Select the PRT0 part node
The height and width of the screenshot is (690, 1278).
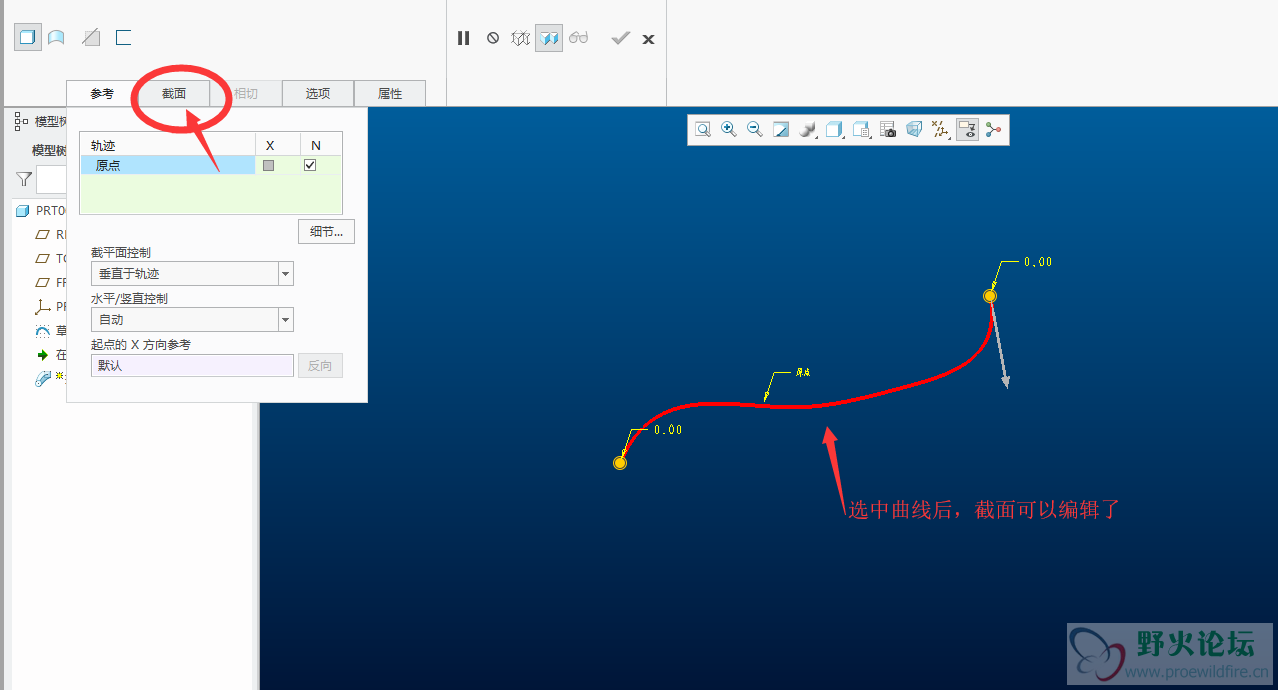click(x=41, y=210)
